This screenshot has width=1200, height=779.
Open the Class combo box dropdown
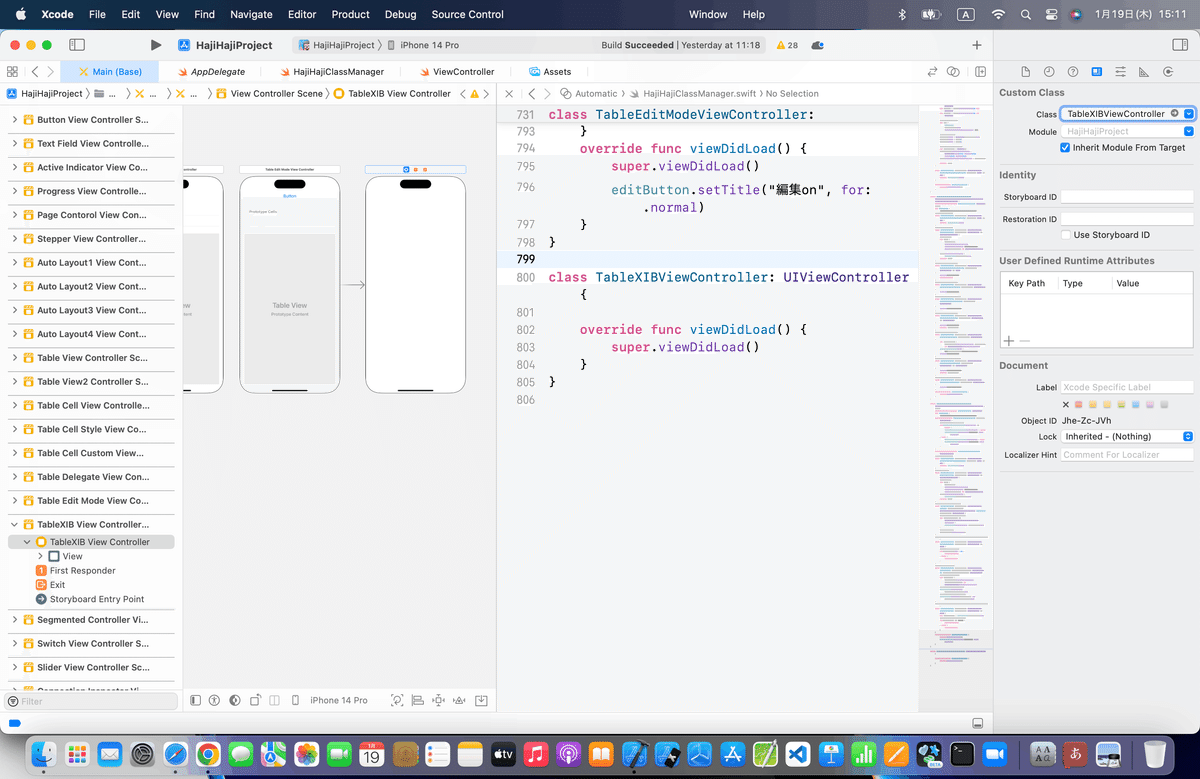coord(1188,113)
